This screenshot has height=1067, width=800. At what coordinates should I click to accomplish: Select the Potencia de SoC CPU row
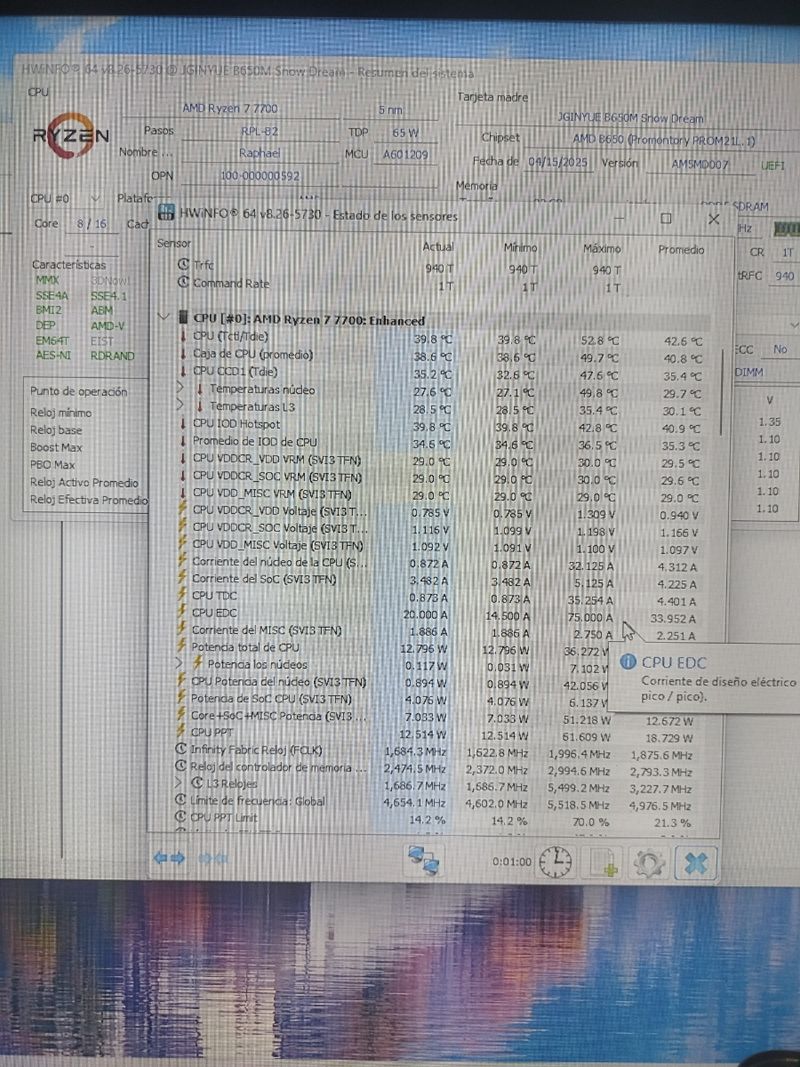point(442,700)
